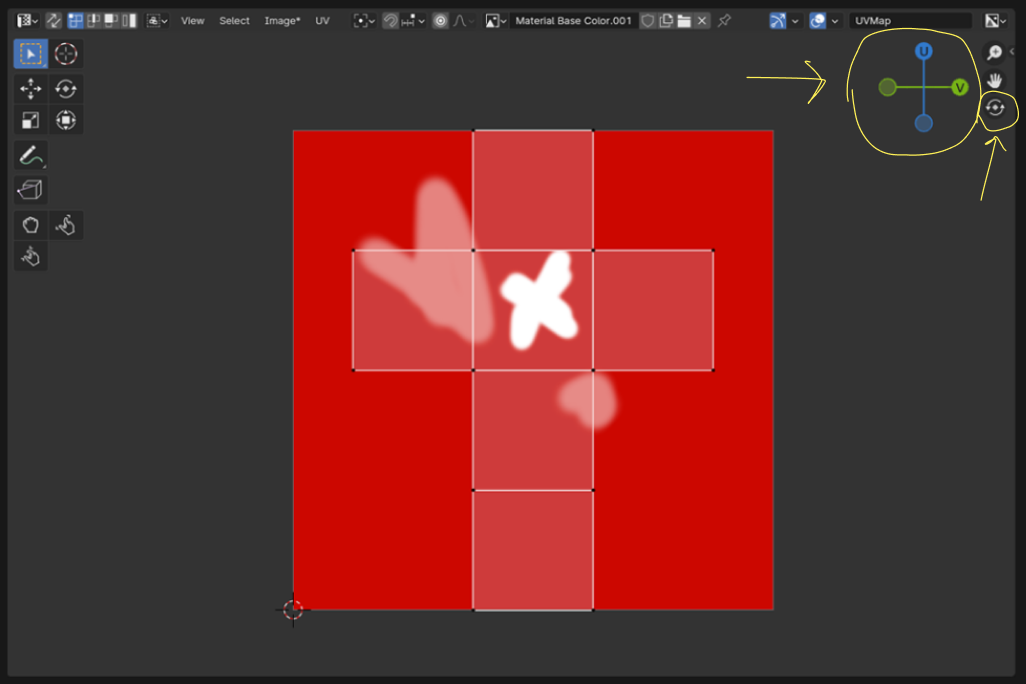This screenshot has width=1026, height=684.
Task: Select the Cursor tool
Action: click(65, 54)
